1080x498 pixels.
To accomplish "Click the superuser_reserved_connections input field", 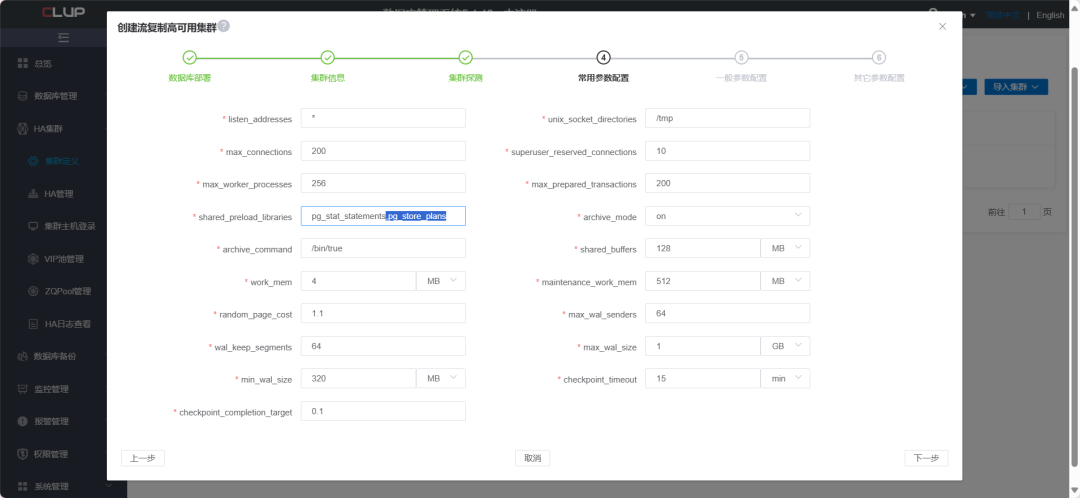I will (x=727, y=151).
